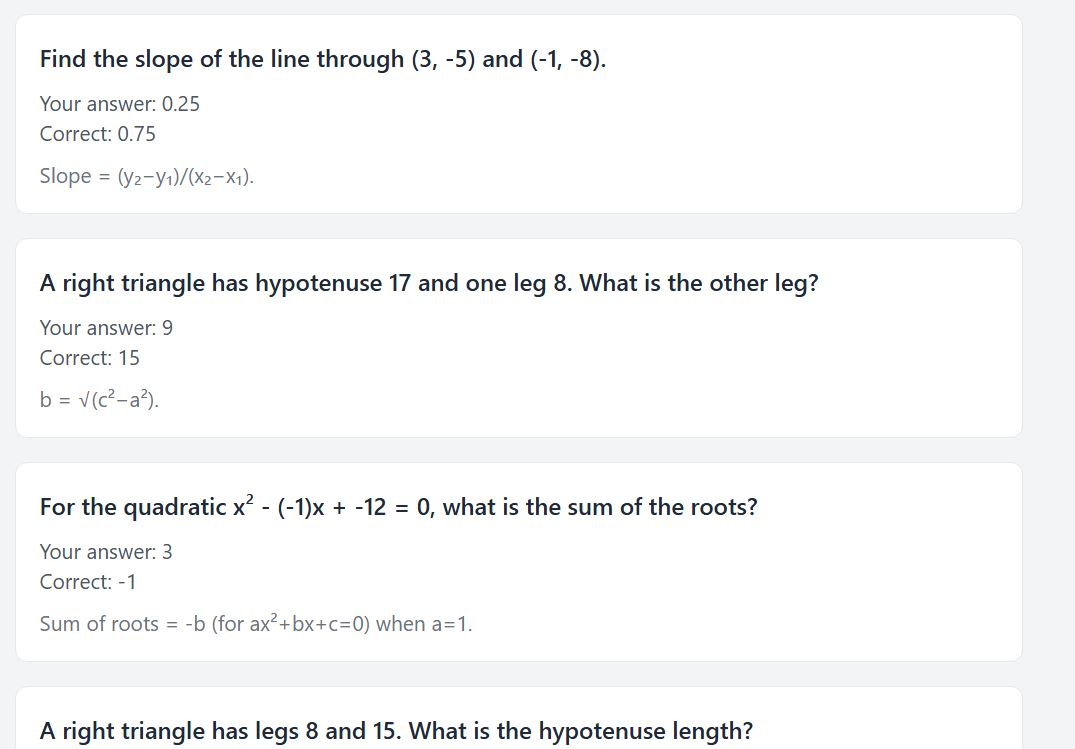
Task: Click the hypotenuse 17 question heading
Action: pyautogui.click(x=429, y=283)
